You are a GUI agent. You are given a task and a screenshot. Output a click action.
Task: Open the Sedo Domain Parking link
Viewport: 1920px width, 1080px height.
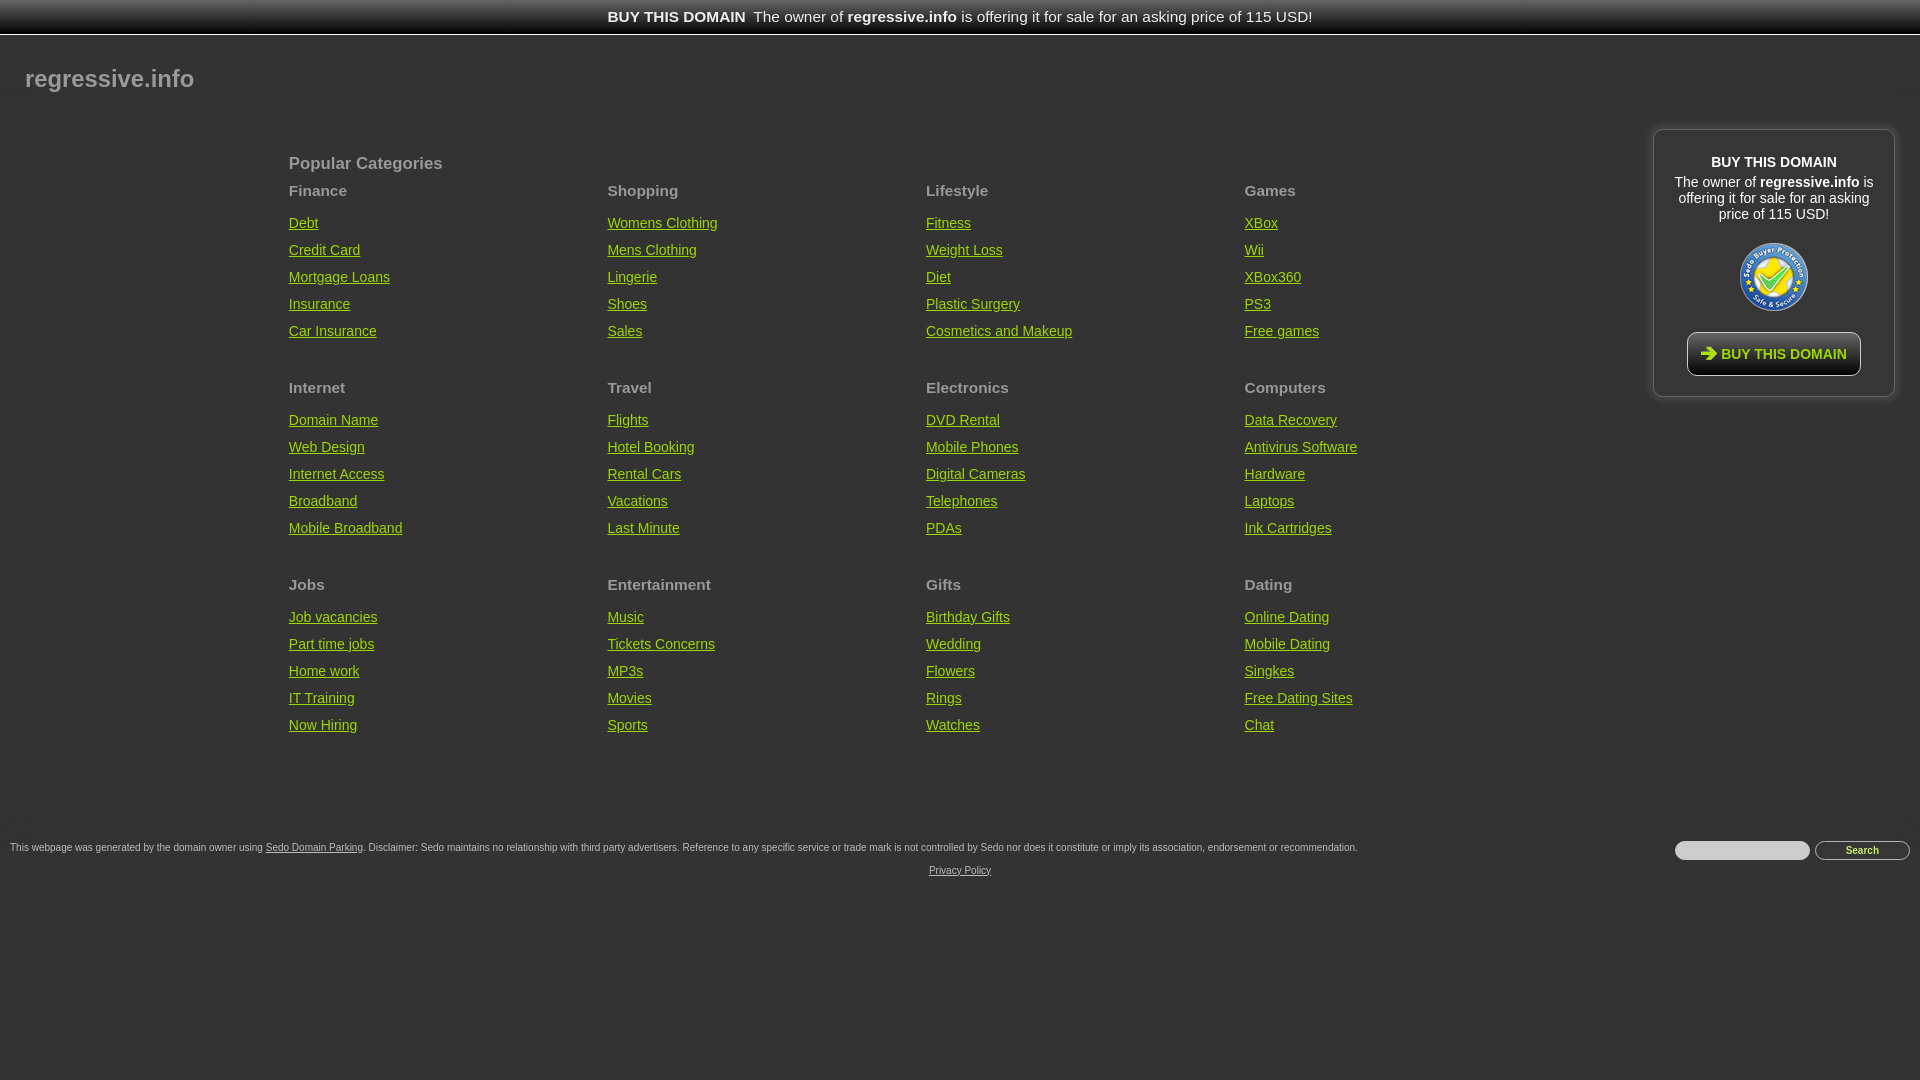tap(314, 848)
